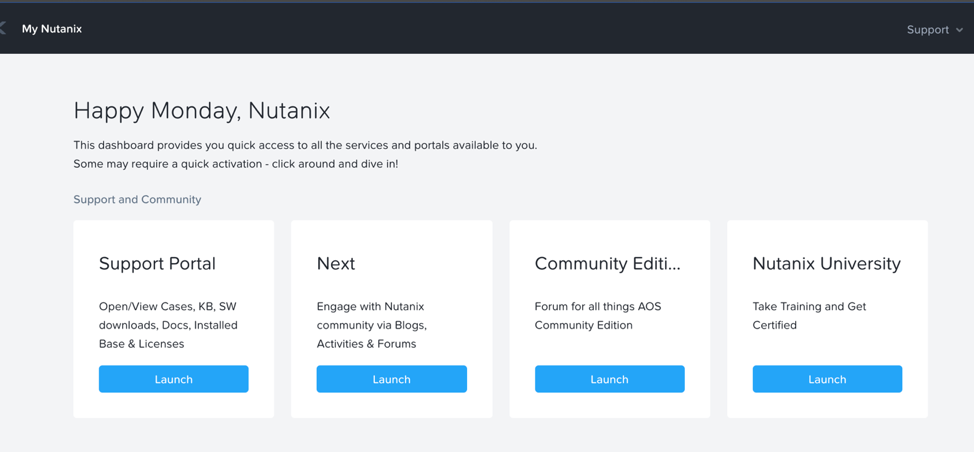Click the truncated Community Edition card heading
This screenshot has width=974, height=452.
(x=608, y=263)
